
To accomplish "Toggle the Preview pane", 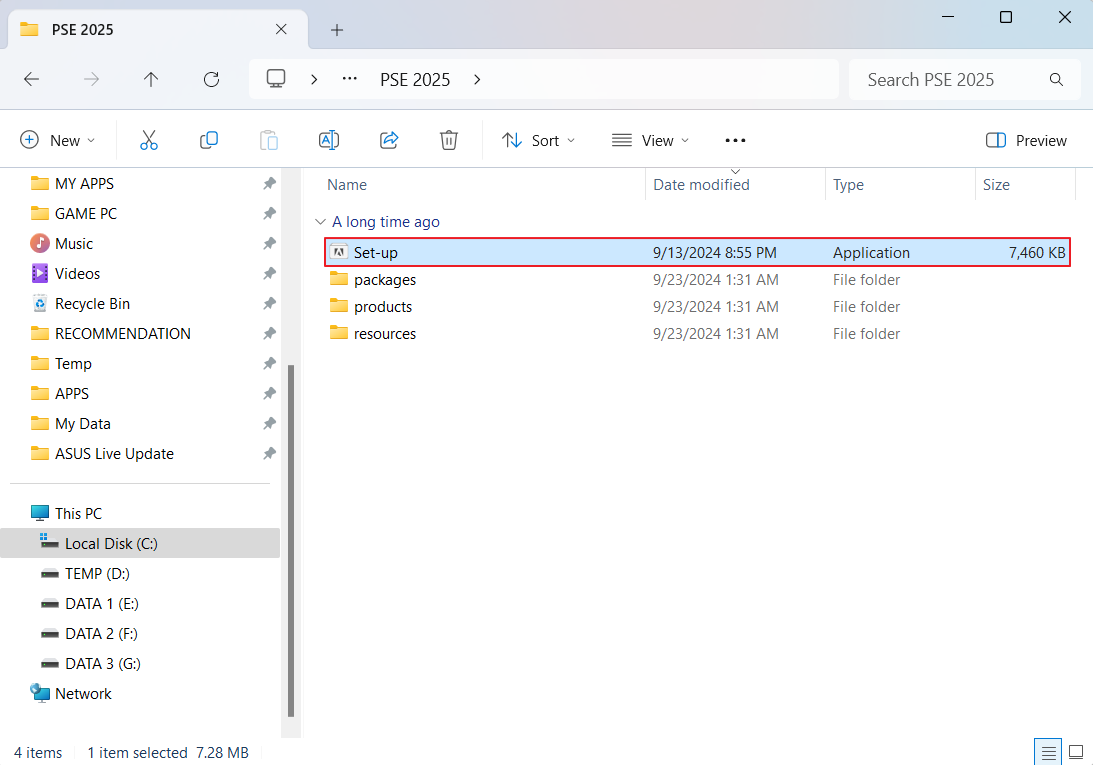I will point(1026,140).
